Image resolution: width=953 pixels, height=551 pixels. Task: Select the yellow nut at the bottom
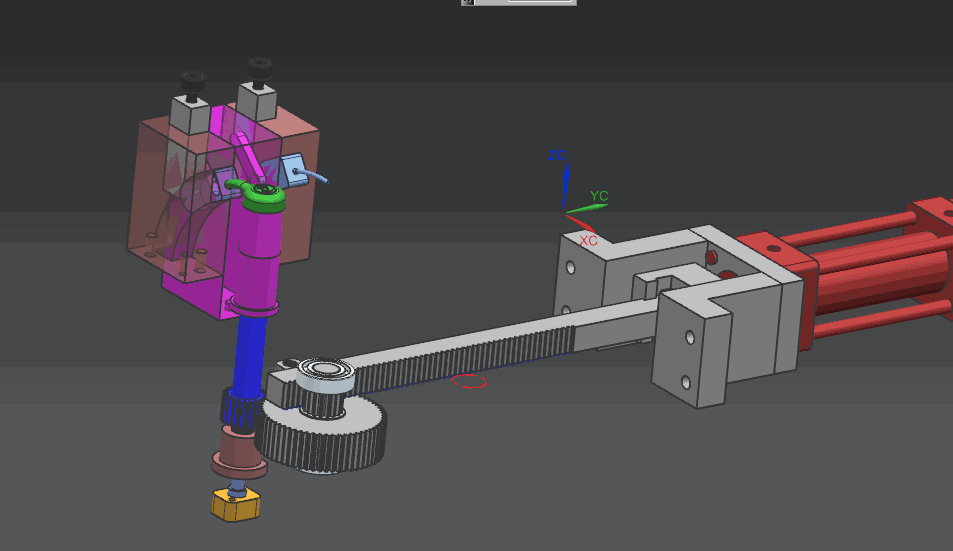pyautogui.click(x=237, y=505)
